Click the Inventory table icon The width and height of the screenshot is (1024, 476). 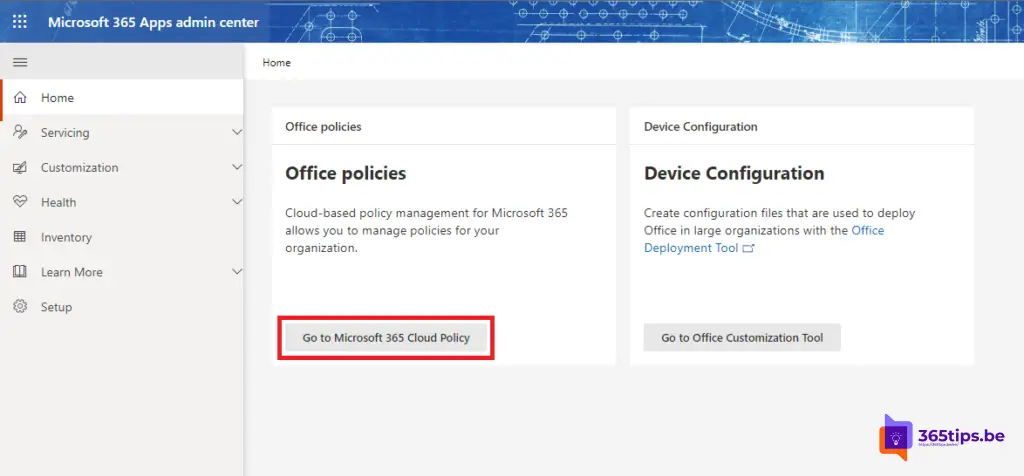(20, 236)
